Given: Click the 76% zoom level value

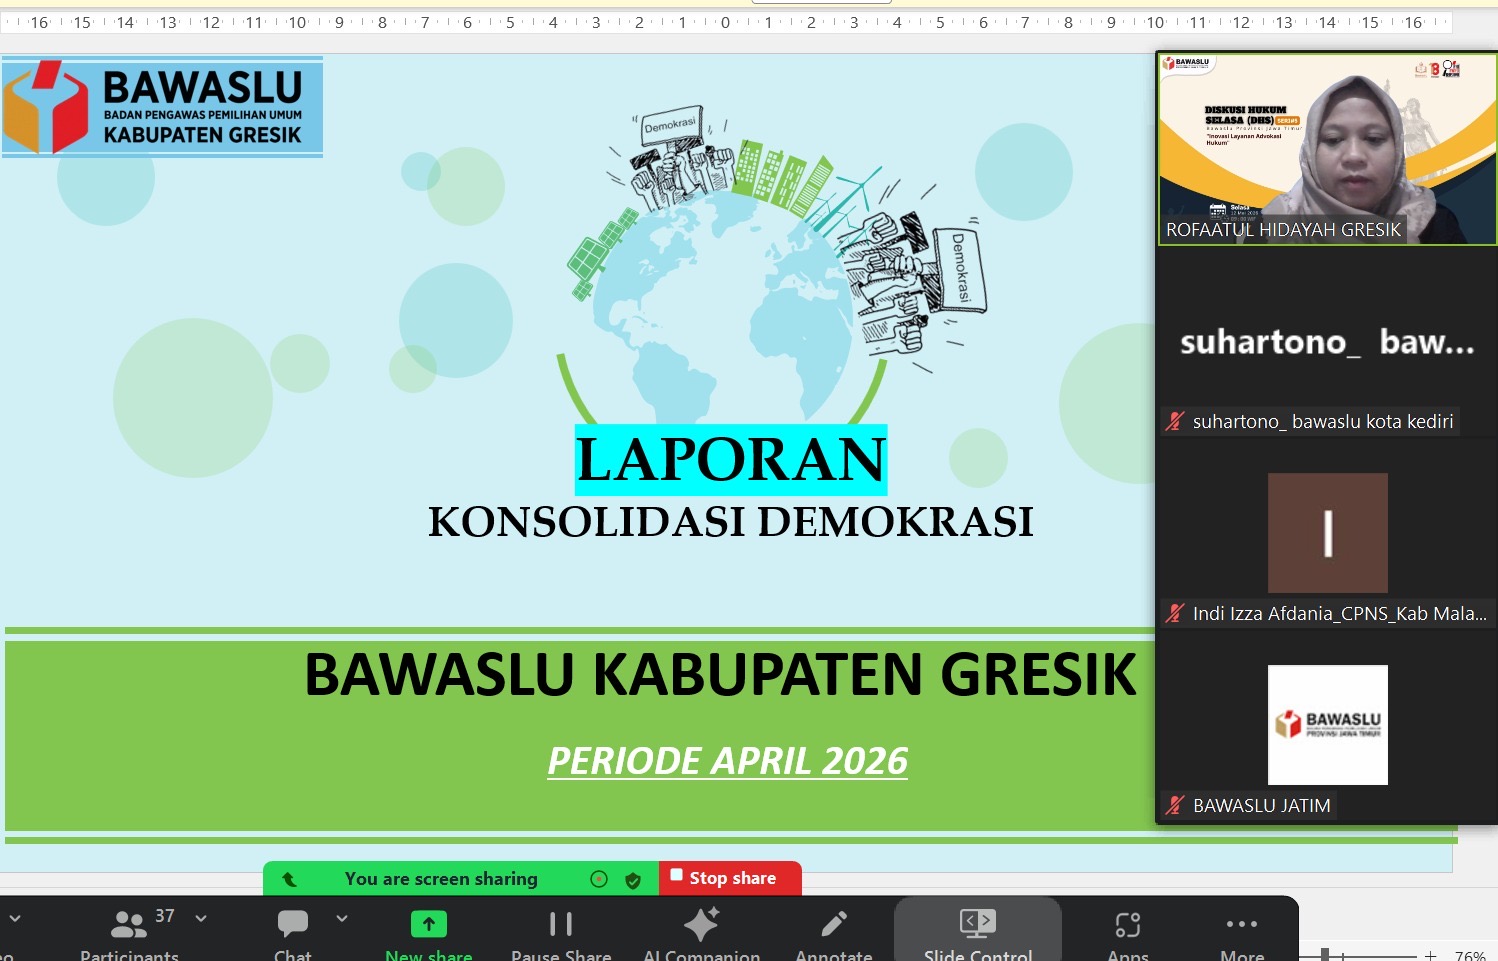Looking at the screenshot, I should click(1470, 955).
